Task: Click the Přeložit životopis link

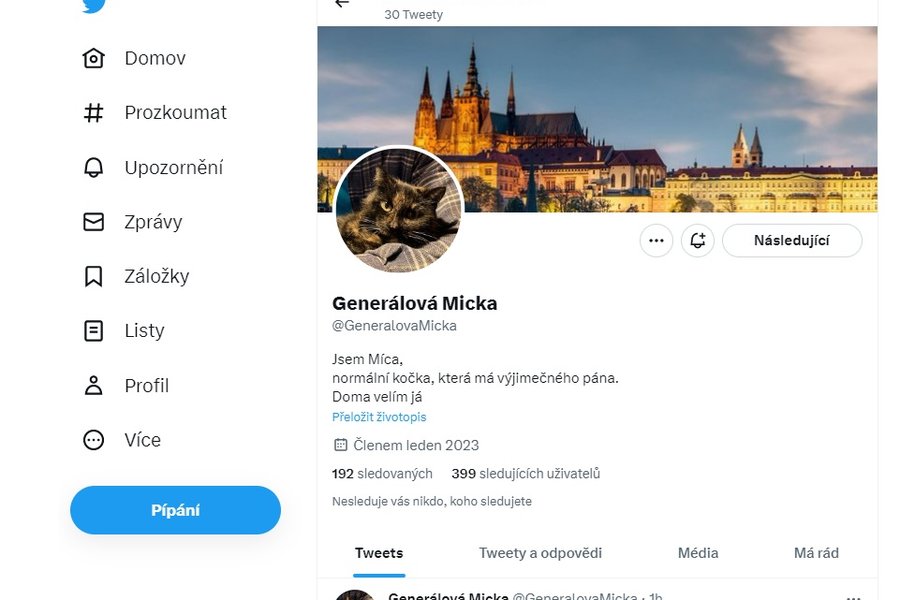Action: coord(378,416)
